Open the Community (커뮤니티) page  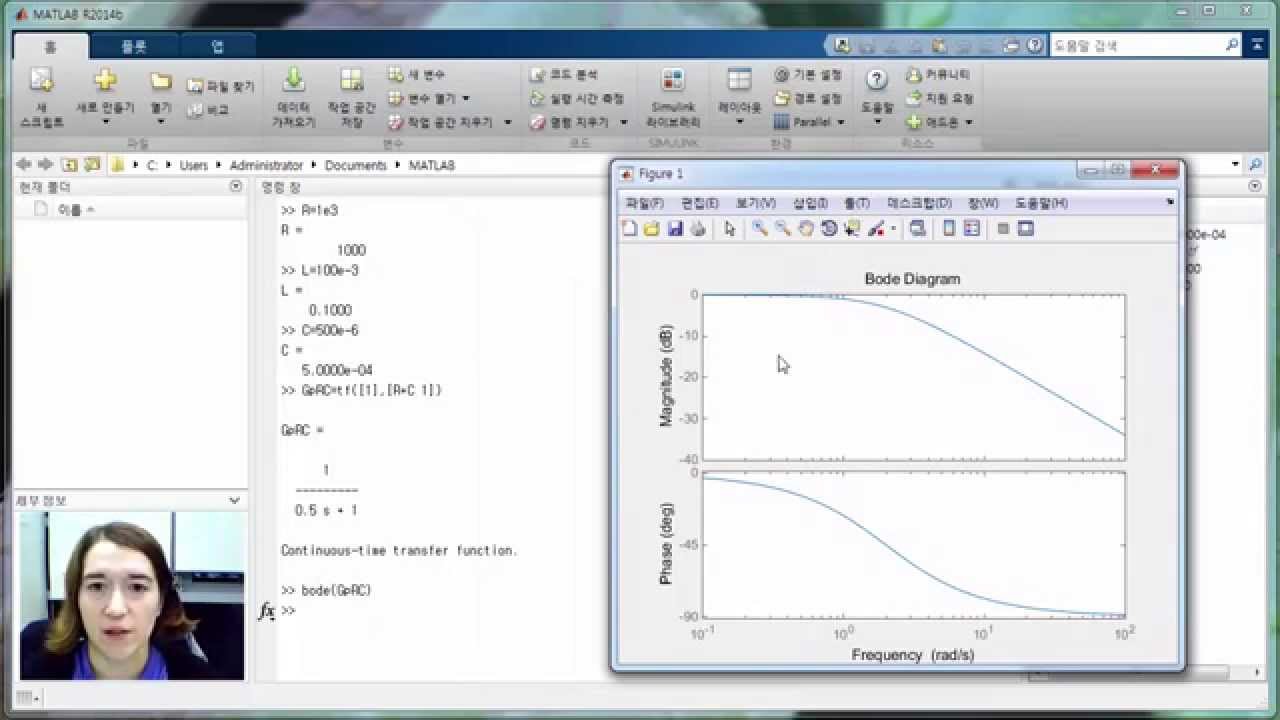[938, 75]
